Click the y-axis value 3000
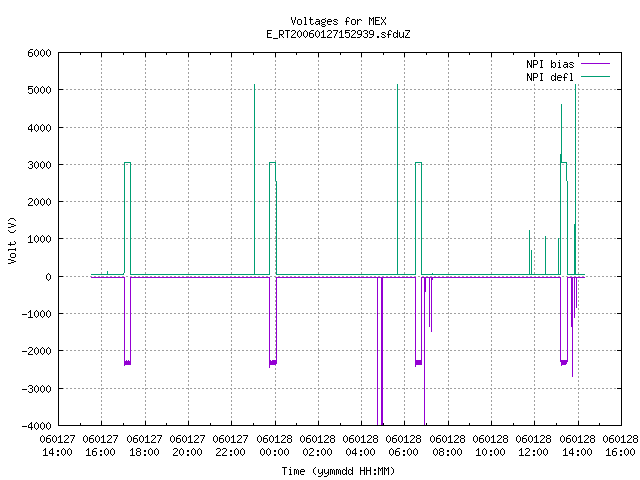This screenshot has width=640, height=480. pos(40,165)
